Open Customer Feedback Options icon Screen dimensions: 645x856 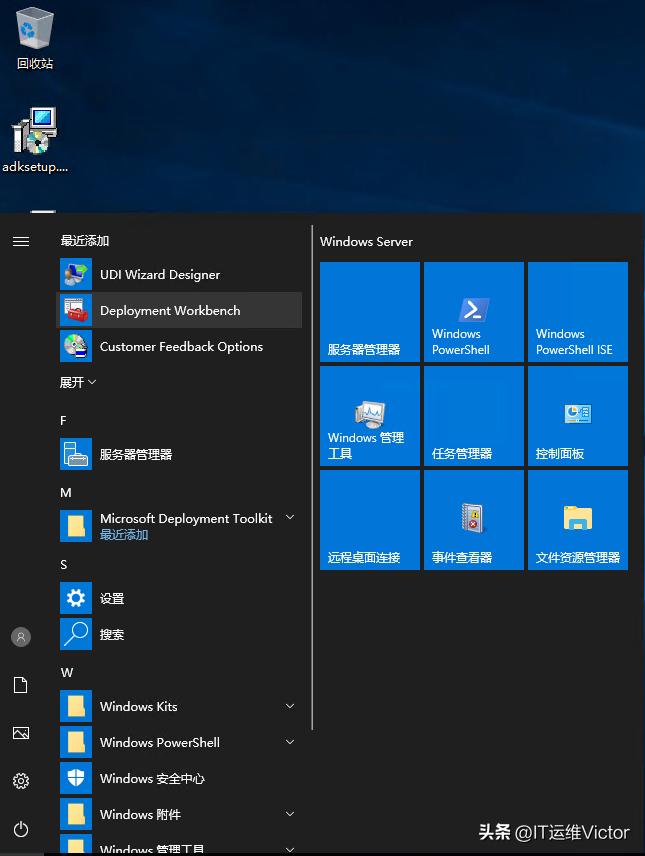click(76, 346)
